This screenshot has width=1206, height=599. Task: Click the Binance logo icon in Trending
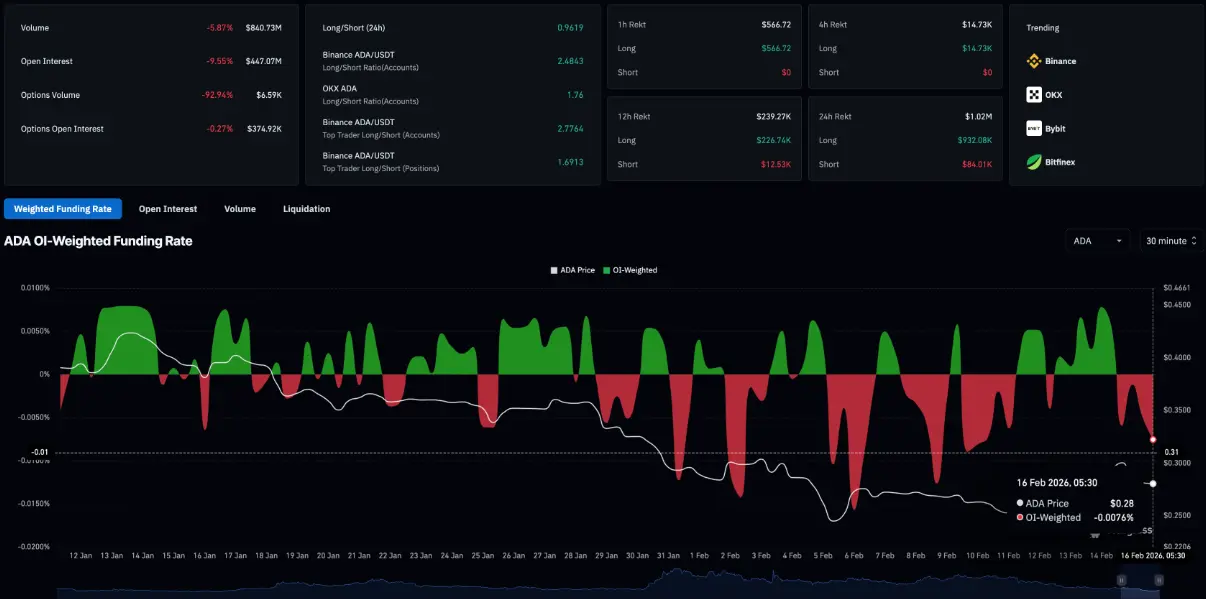pyautogui.click(x=1034, y=61)
